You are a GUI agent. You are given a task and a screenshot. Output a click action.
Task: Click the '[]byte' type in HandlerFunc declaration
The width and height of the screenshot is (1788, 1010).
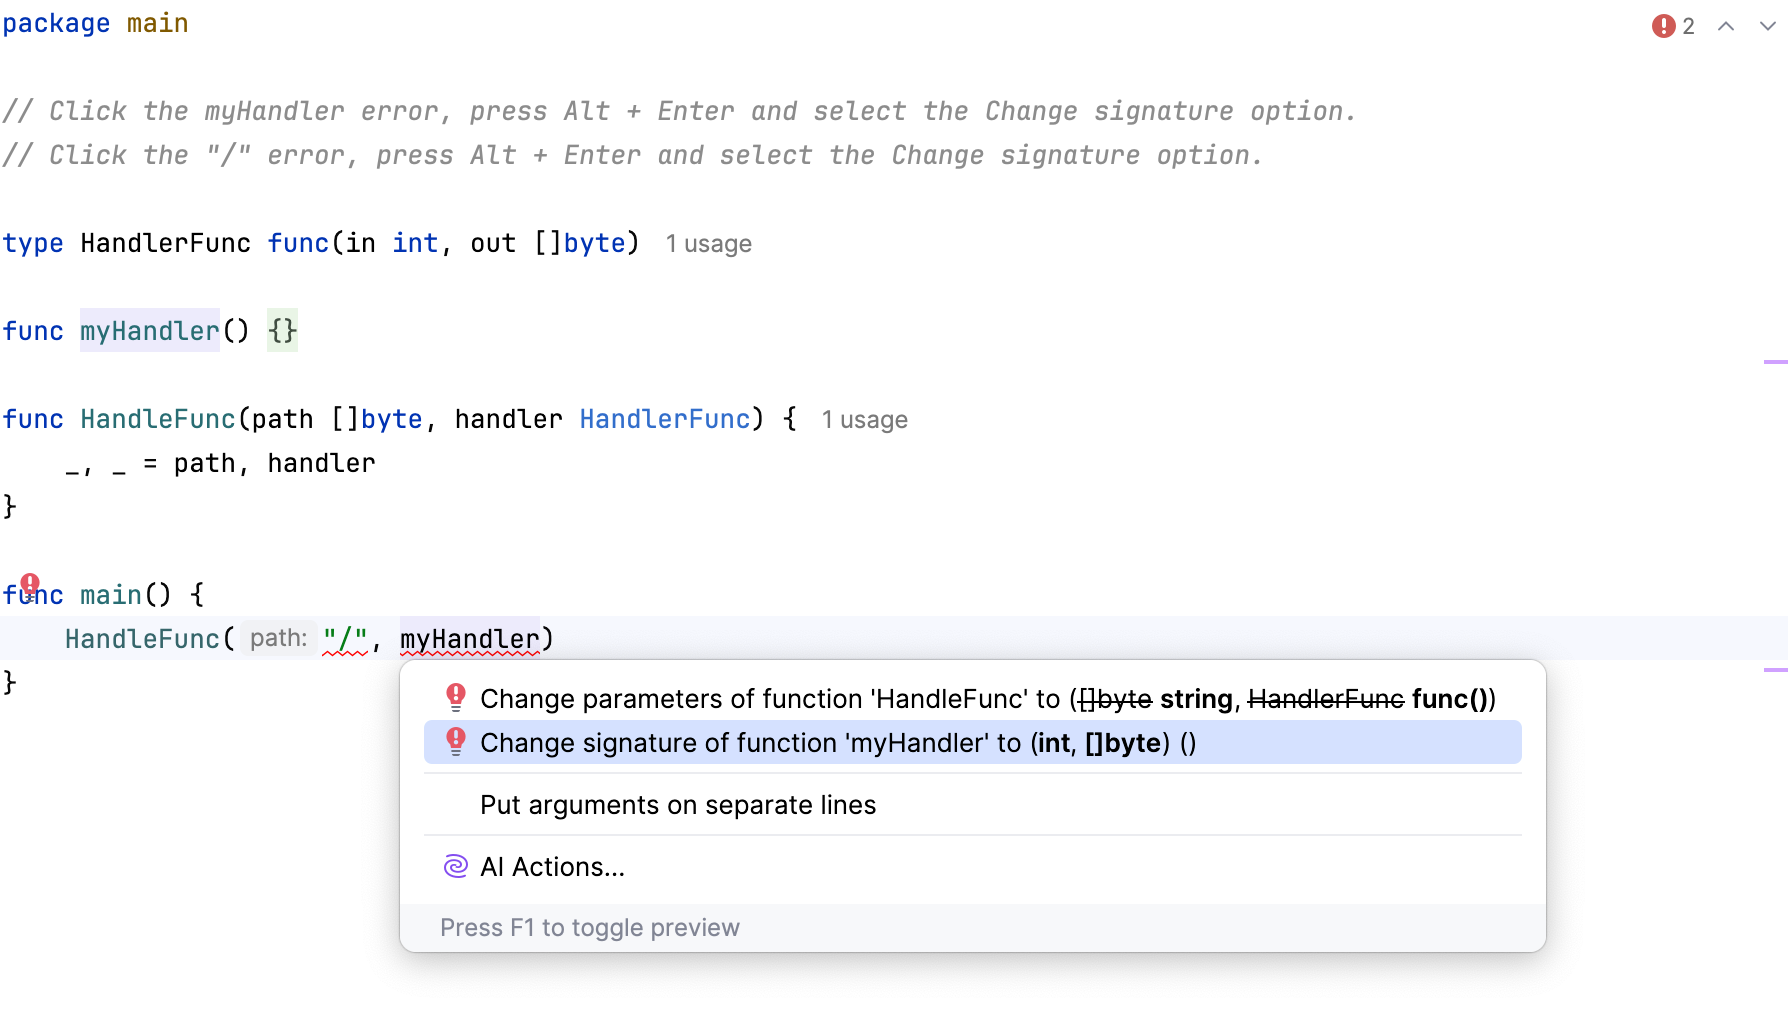pos(580,243)
